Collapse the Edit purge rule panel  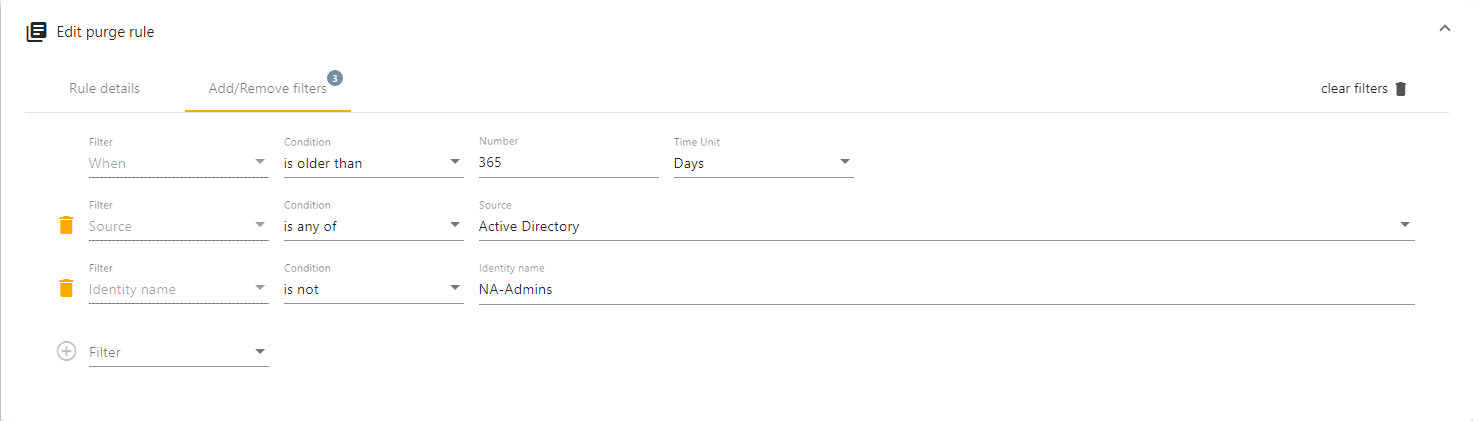[1444, 29]
